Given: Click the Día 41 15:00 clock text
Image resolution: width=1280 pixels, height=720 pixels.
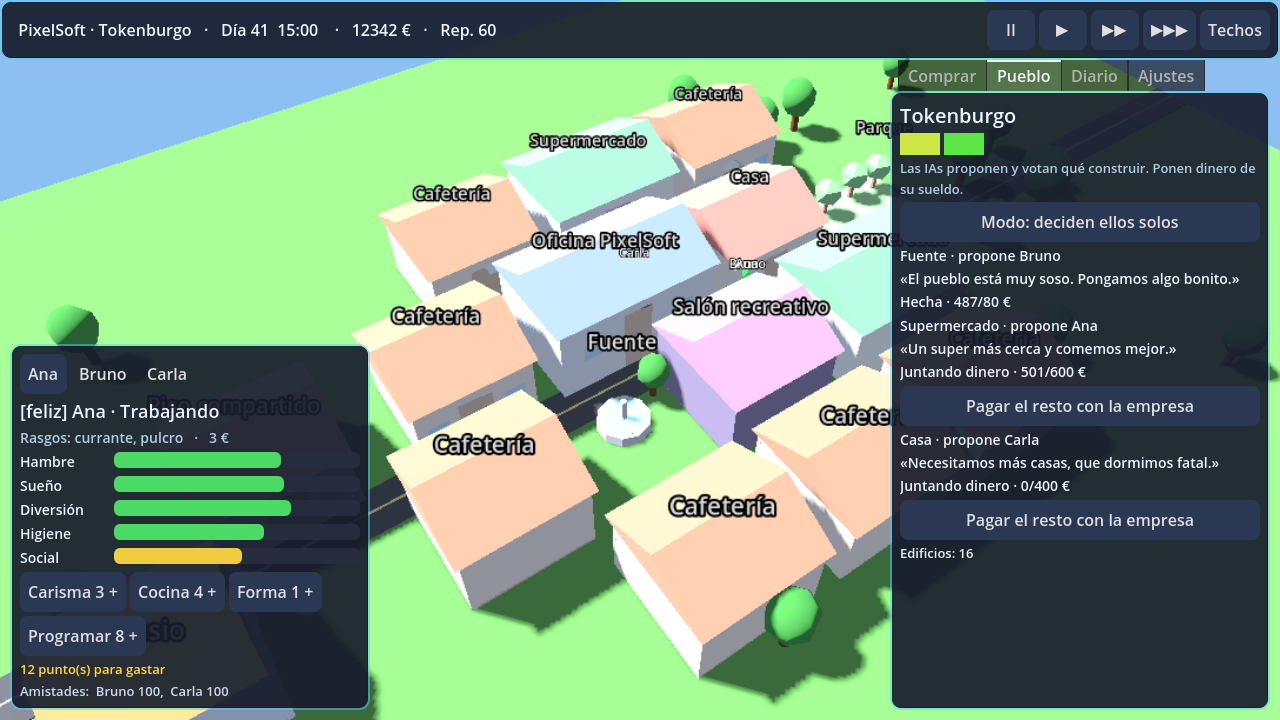Looking at the screenshot, I should (x=269, y=30).
